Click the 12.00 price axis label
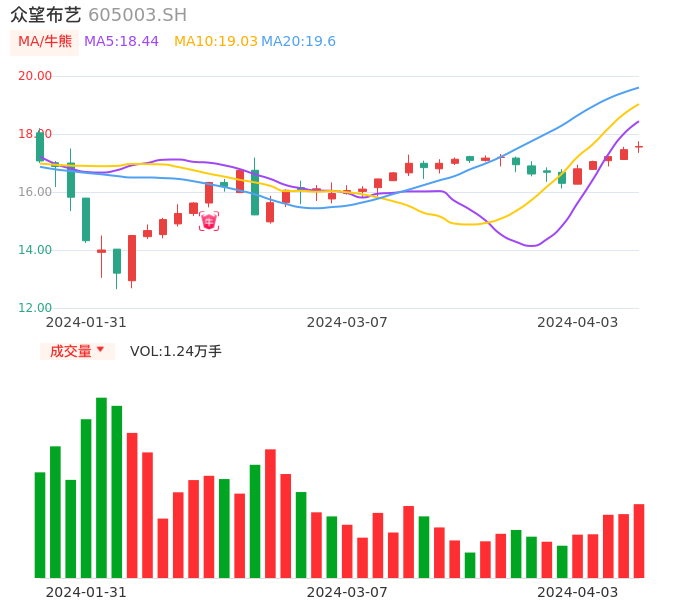This screenshot has height=606, width=686. pos(35,308)
